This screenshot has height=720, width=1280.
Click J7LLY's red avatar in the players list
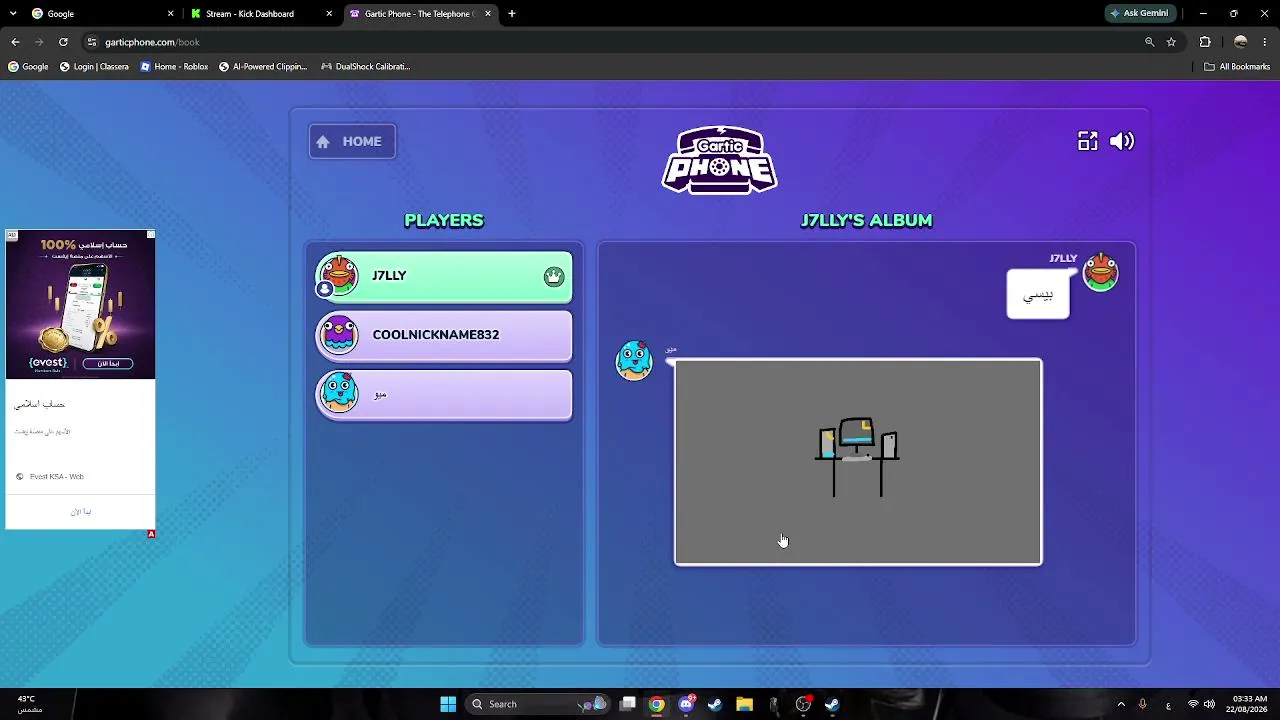(x=338, y=274)
